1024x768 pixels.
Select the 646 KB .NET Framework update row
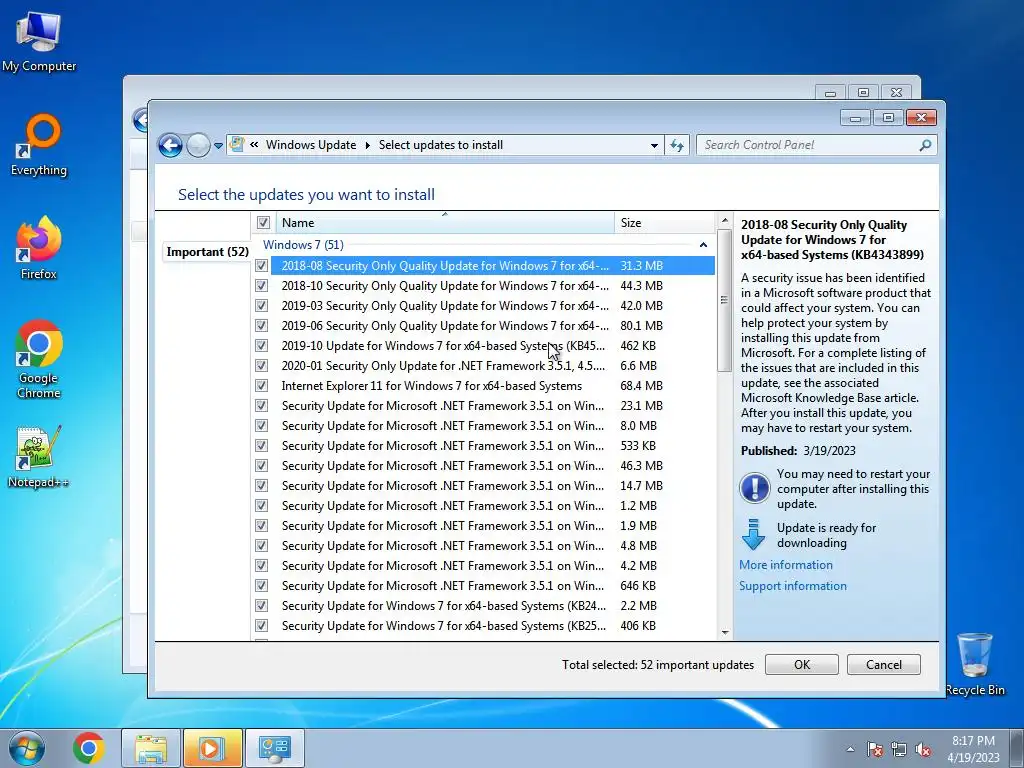point(483,586)
